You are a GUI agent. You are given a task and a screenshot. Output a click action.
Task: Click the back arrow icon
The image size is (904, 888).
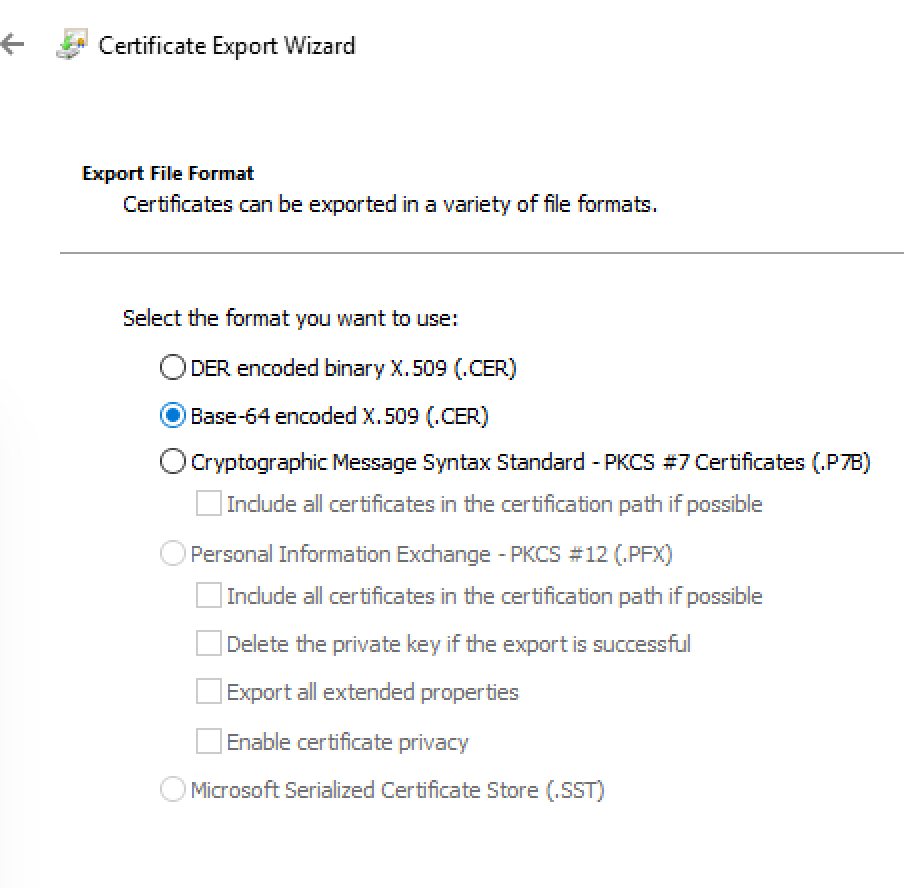click(x=13, y=44)
